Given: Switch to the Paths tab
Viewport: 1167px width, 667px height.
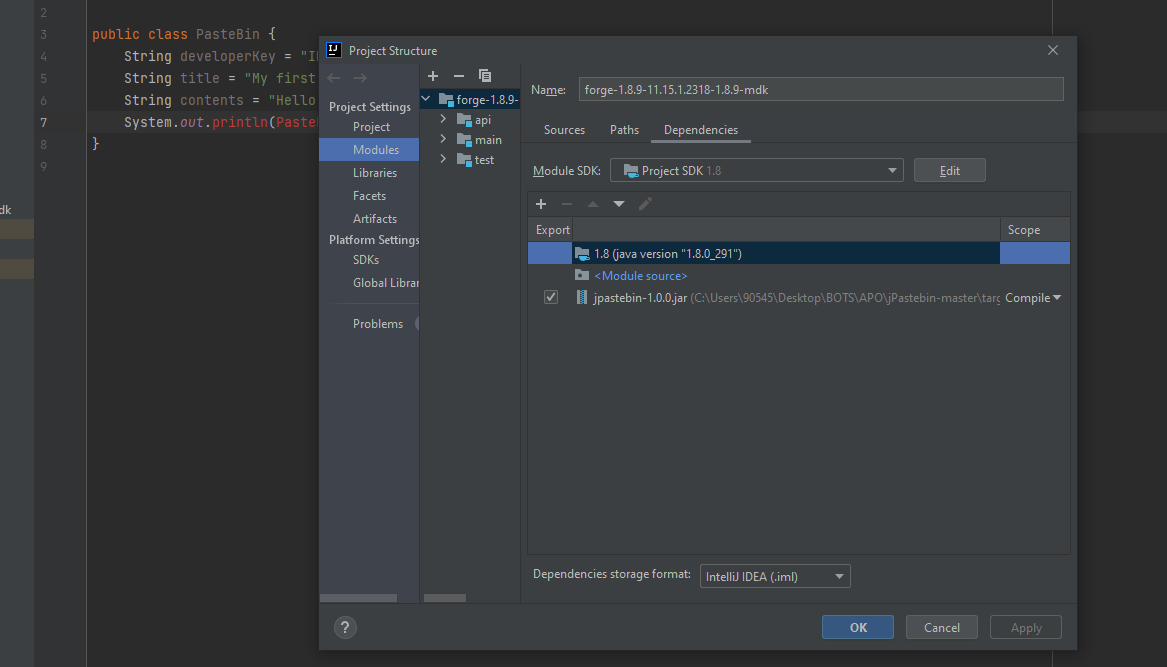Looking at the screenshot, I should pos(624,130).
